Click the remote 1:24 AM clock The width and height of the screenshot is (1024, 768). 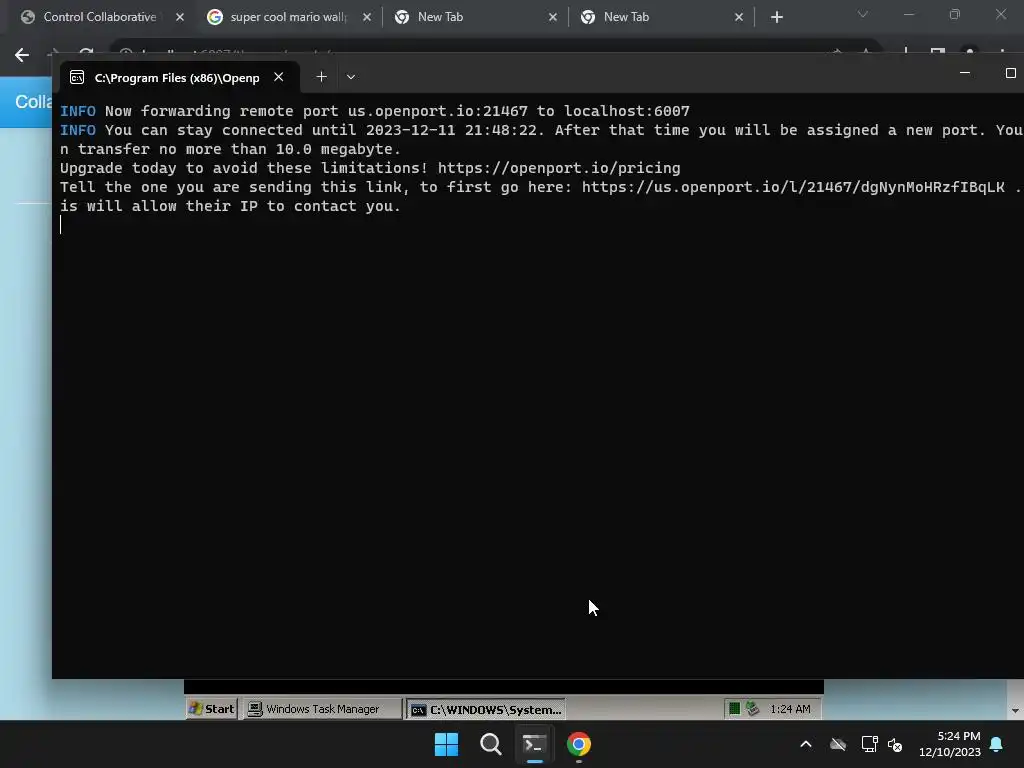point(790,709)
